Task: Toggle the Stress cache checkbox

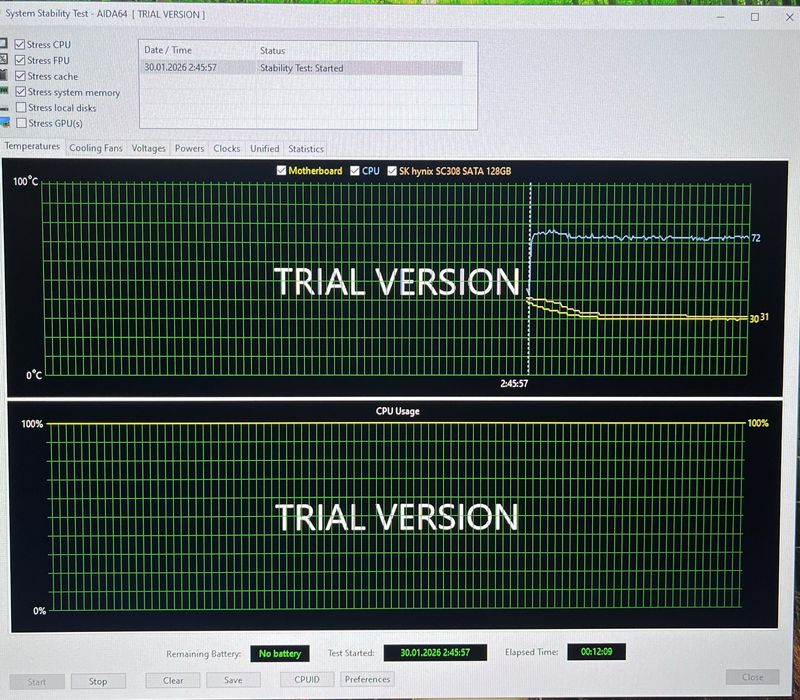Action: 20,76
